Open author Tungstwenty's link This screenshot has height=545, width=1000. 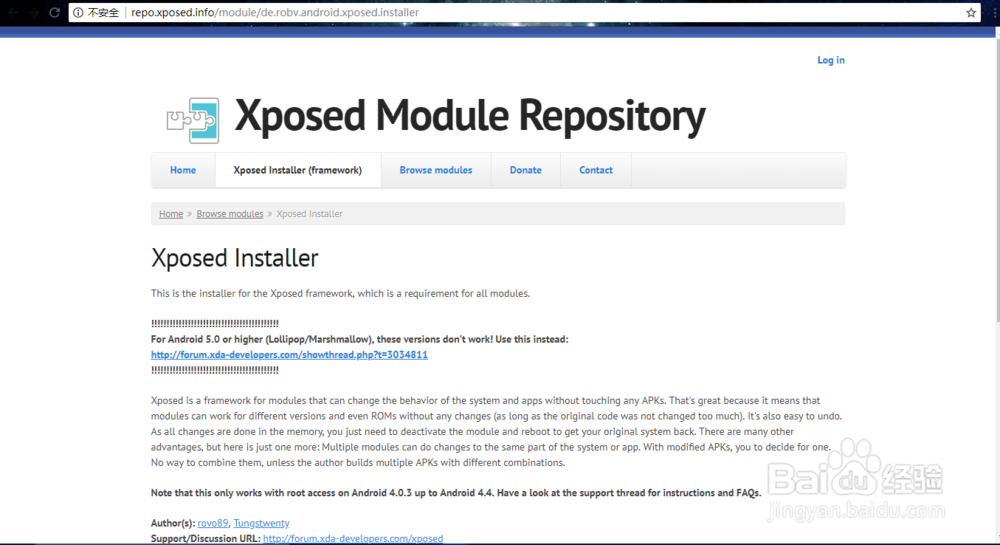point(261,523)
